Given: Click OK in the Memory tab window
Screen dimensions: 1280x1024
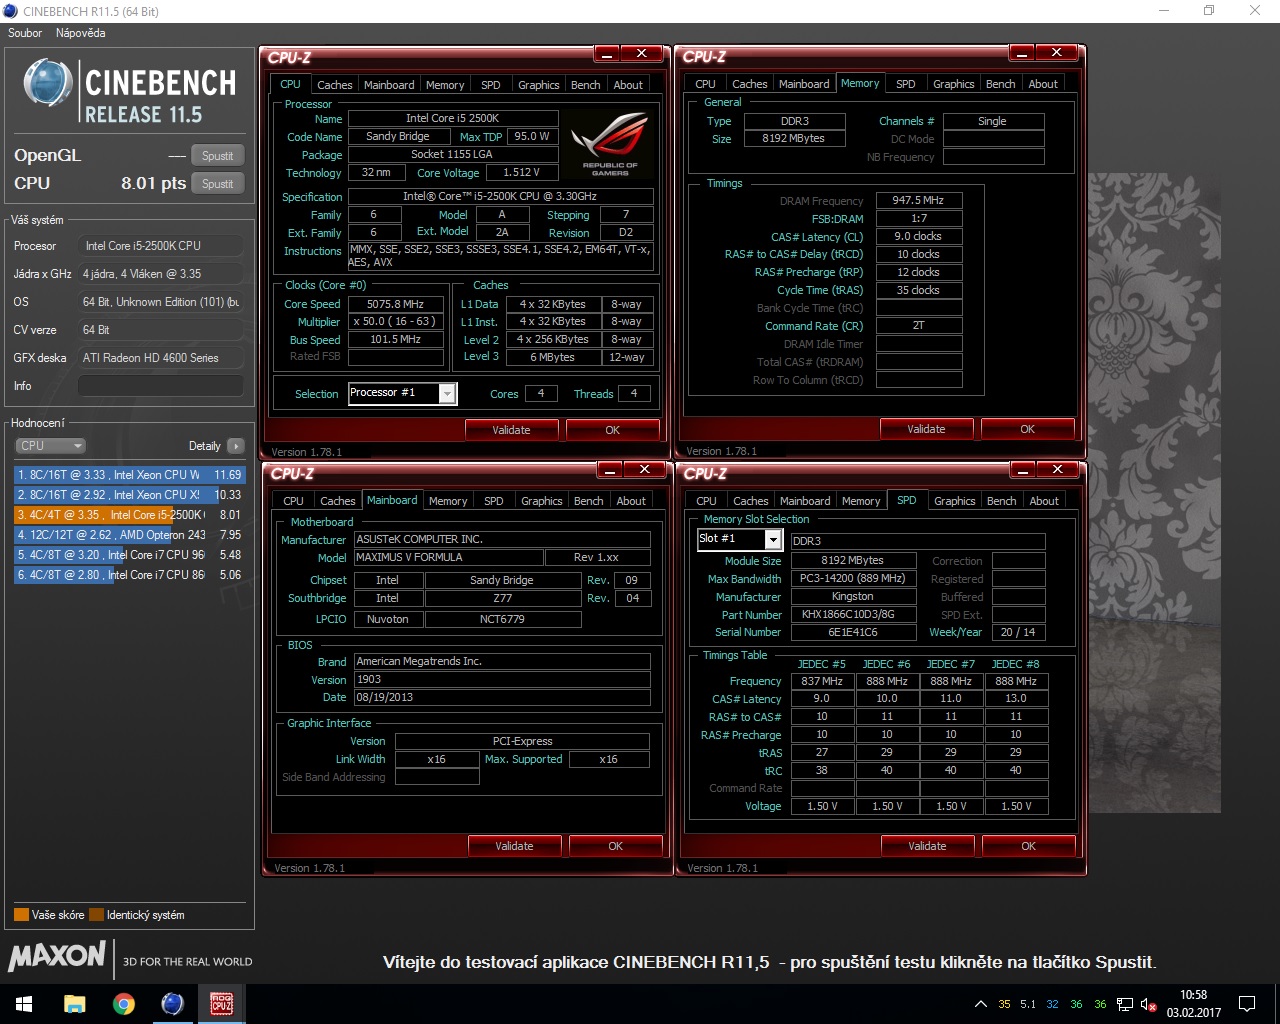Looking at the screenshot, I should 1027,429.
